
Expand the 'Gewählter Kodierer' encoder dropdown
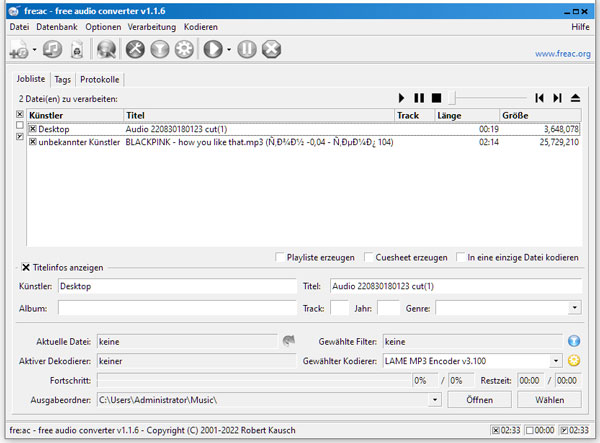(x=555, y=360)
